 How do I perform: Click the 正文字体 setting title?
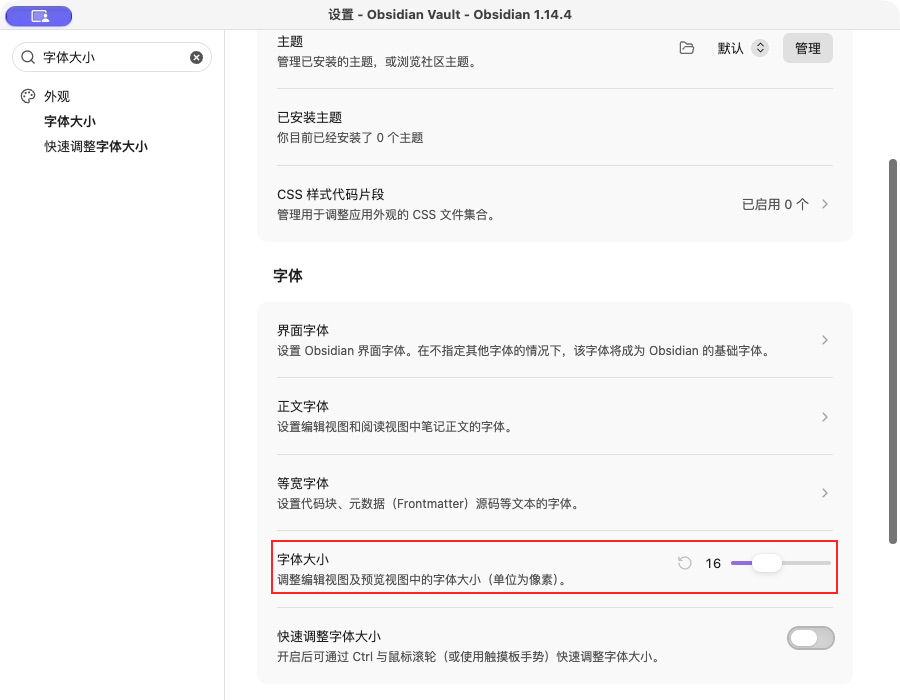pos(303,407)
